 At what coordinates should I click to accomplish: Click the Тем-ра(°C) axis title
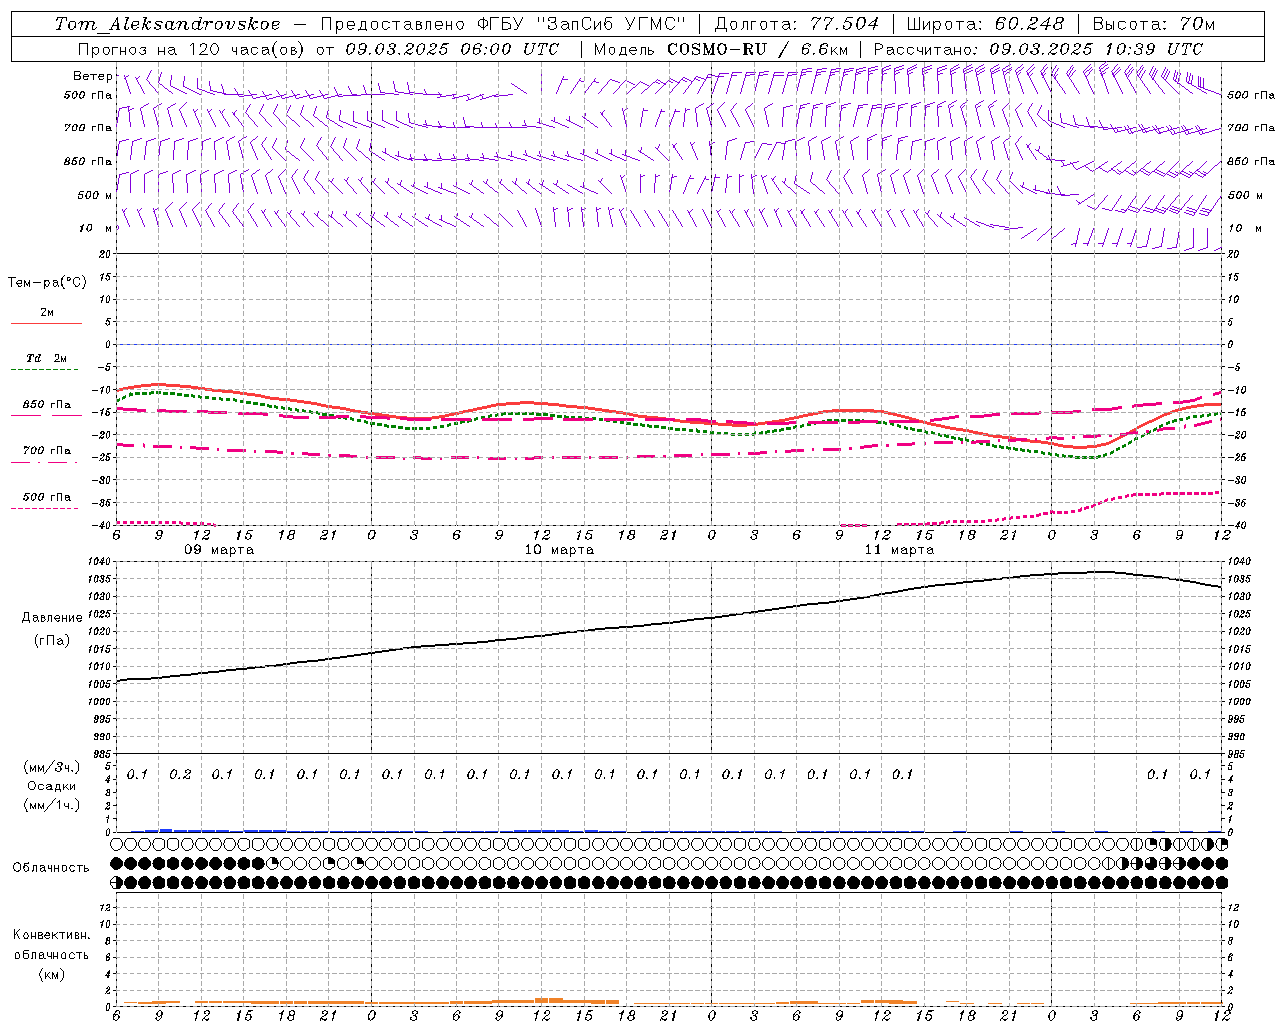pyautogui.click(x=47, y=283)
